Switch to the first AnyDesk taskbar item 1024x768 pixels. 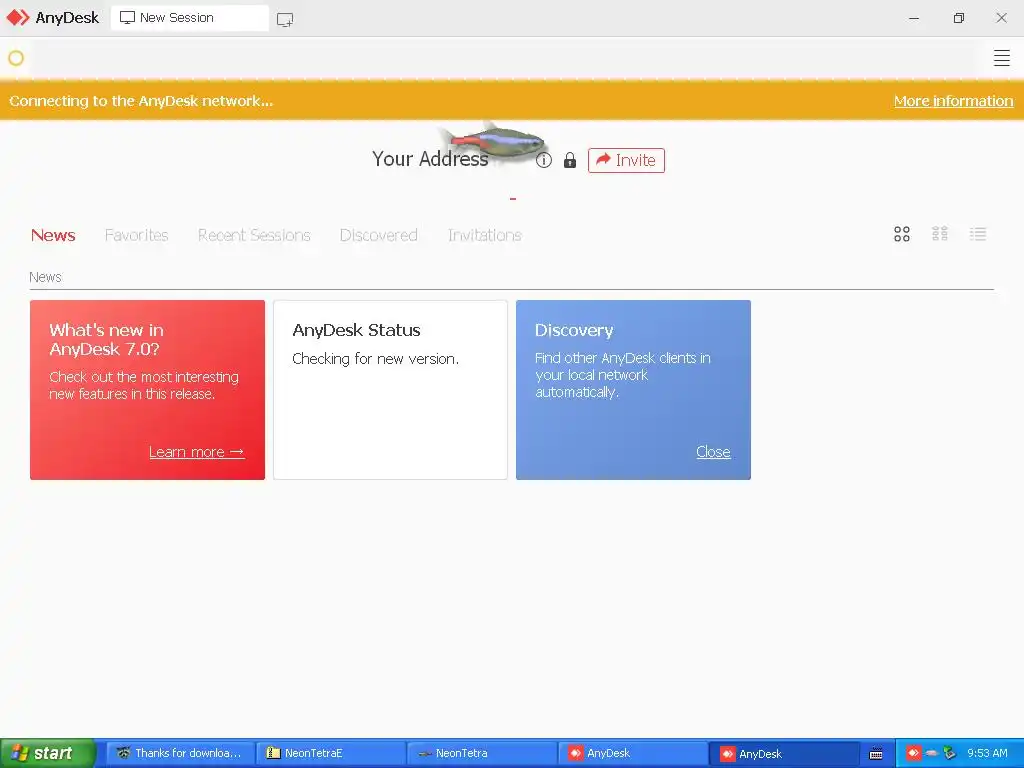[632, 754]
